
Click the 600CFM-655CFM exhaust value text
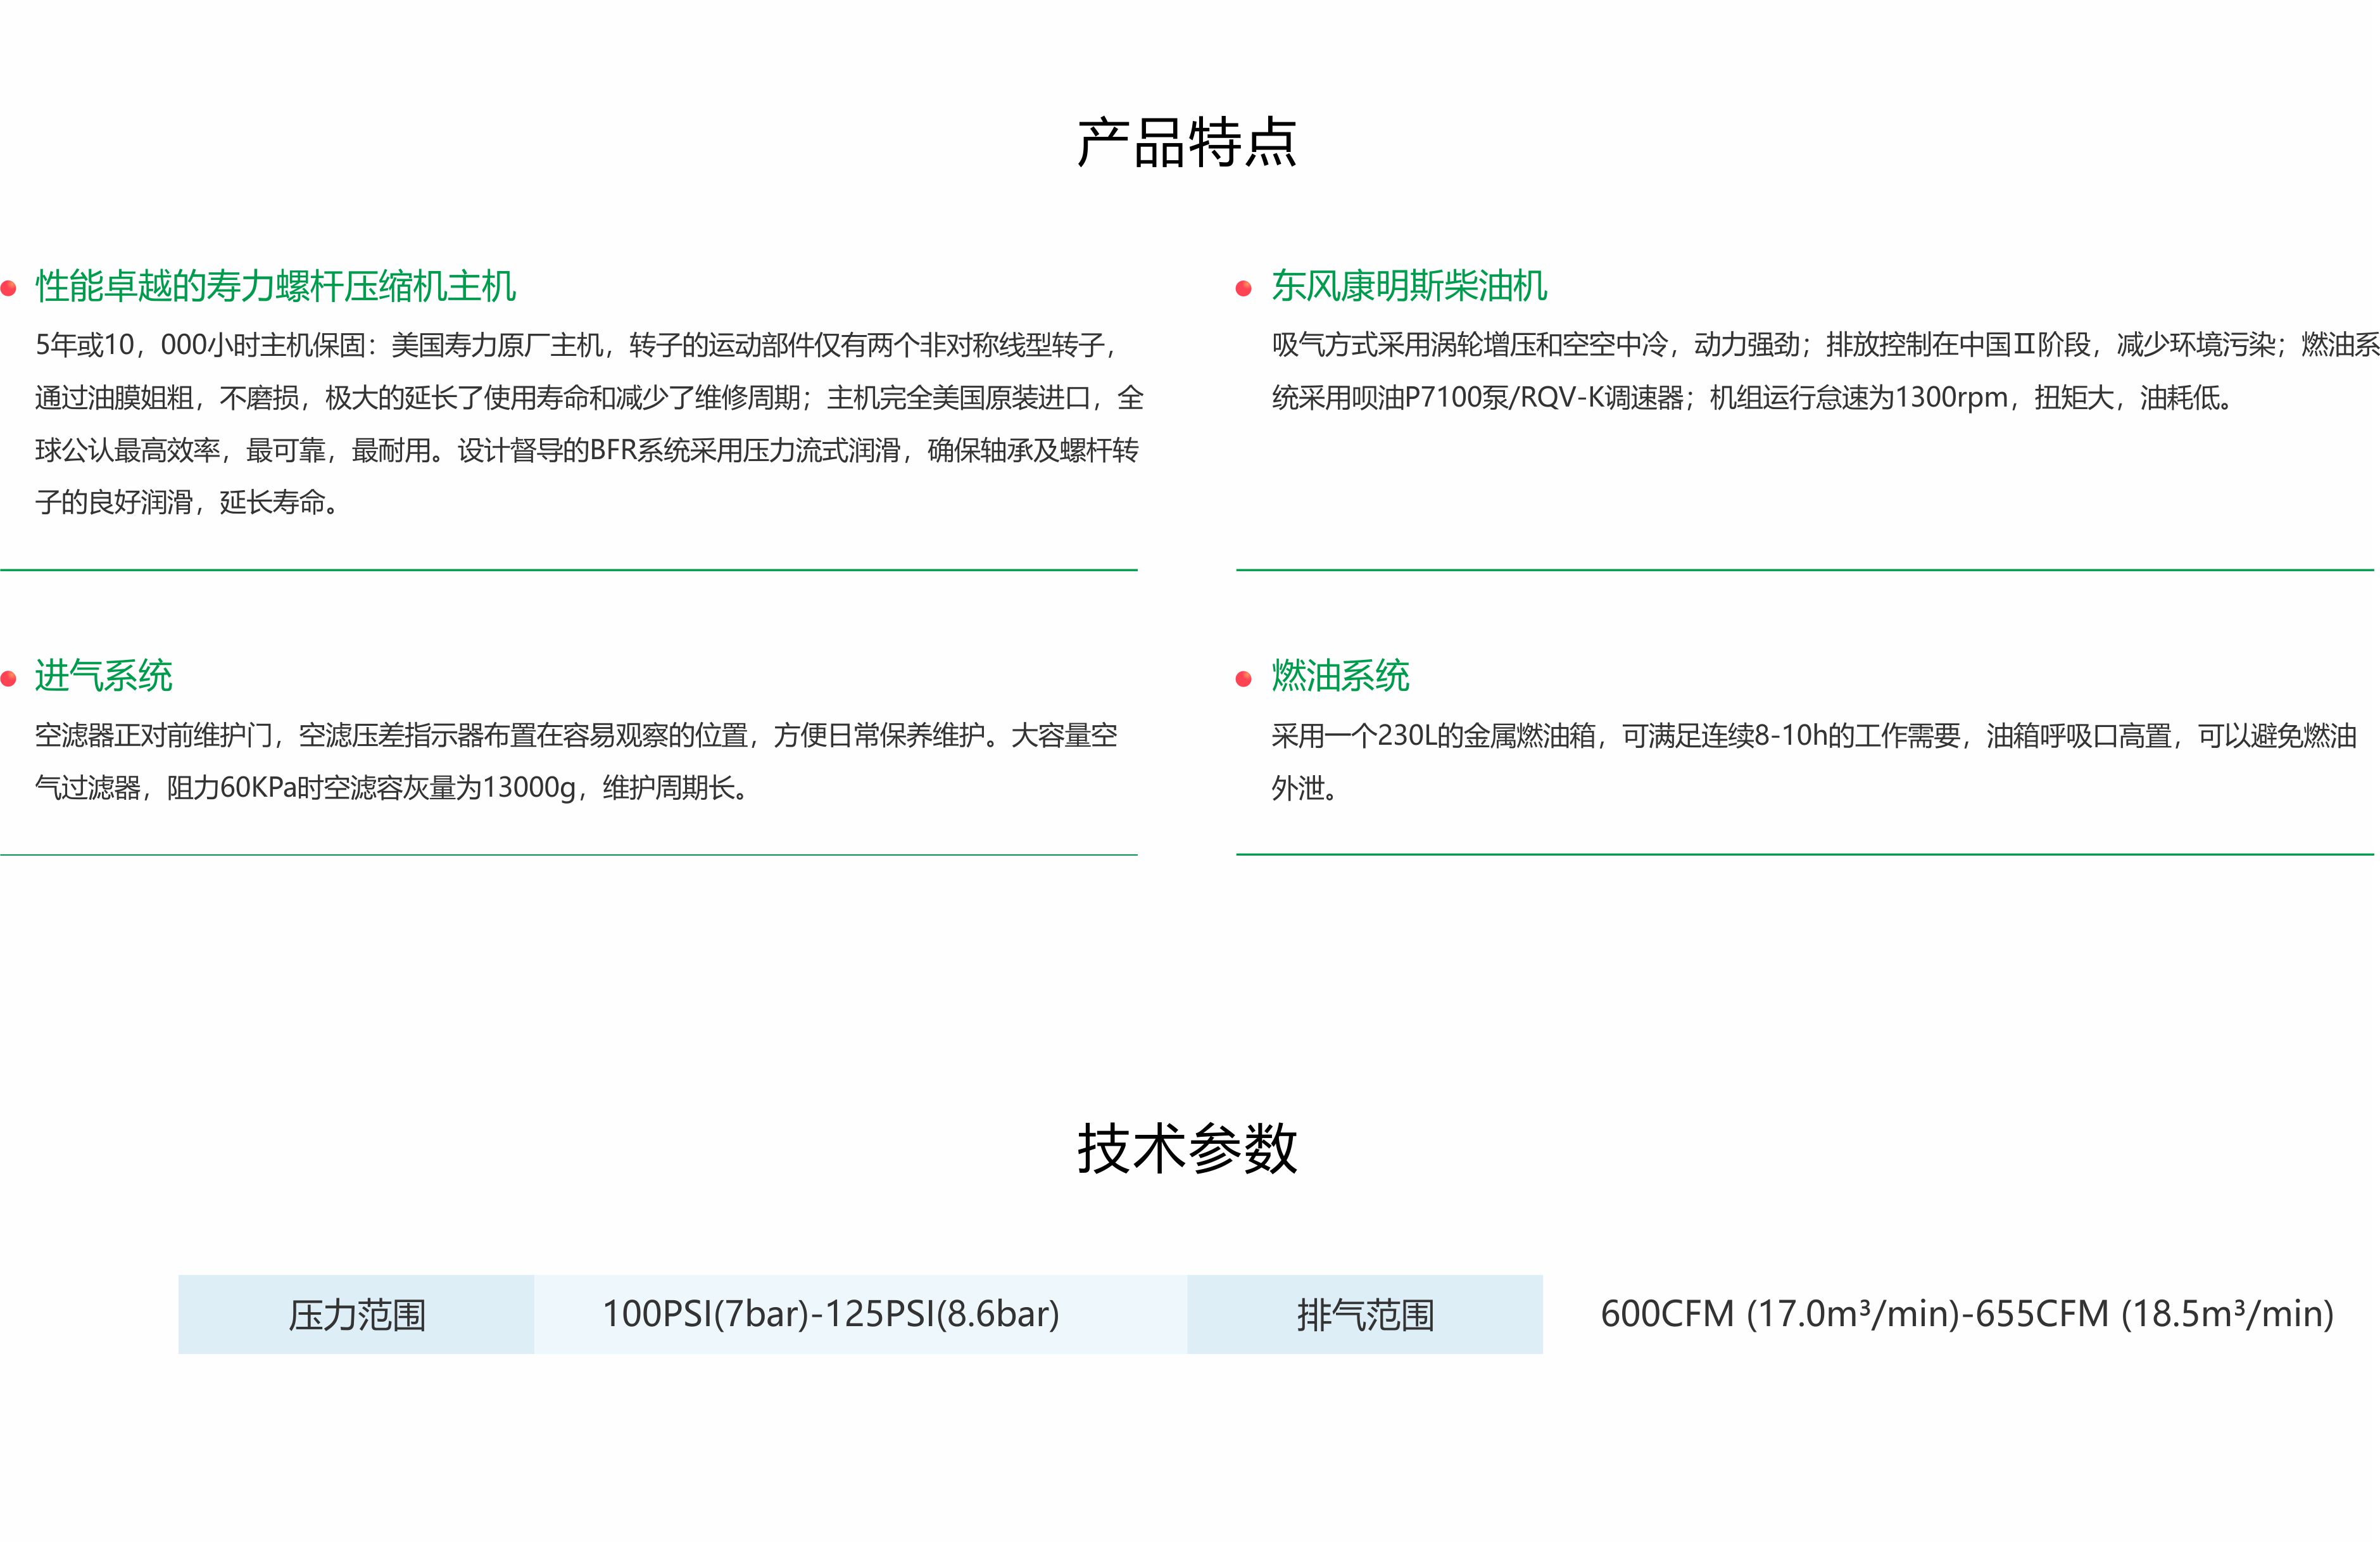(x=1966, y=1314)
